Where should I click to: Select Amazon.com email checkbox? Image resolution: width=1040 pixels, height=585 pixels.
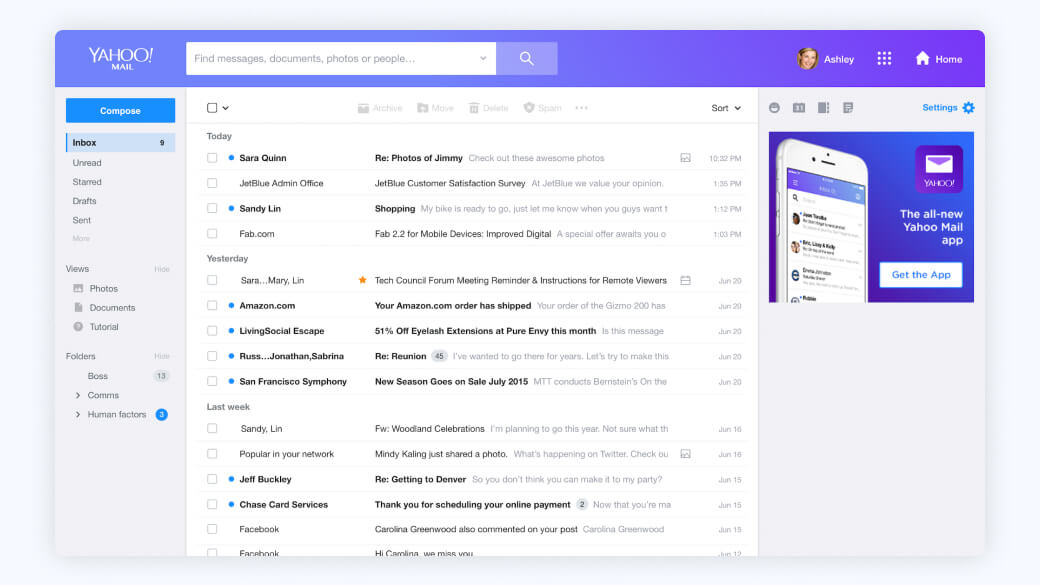212,306
